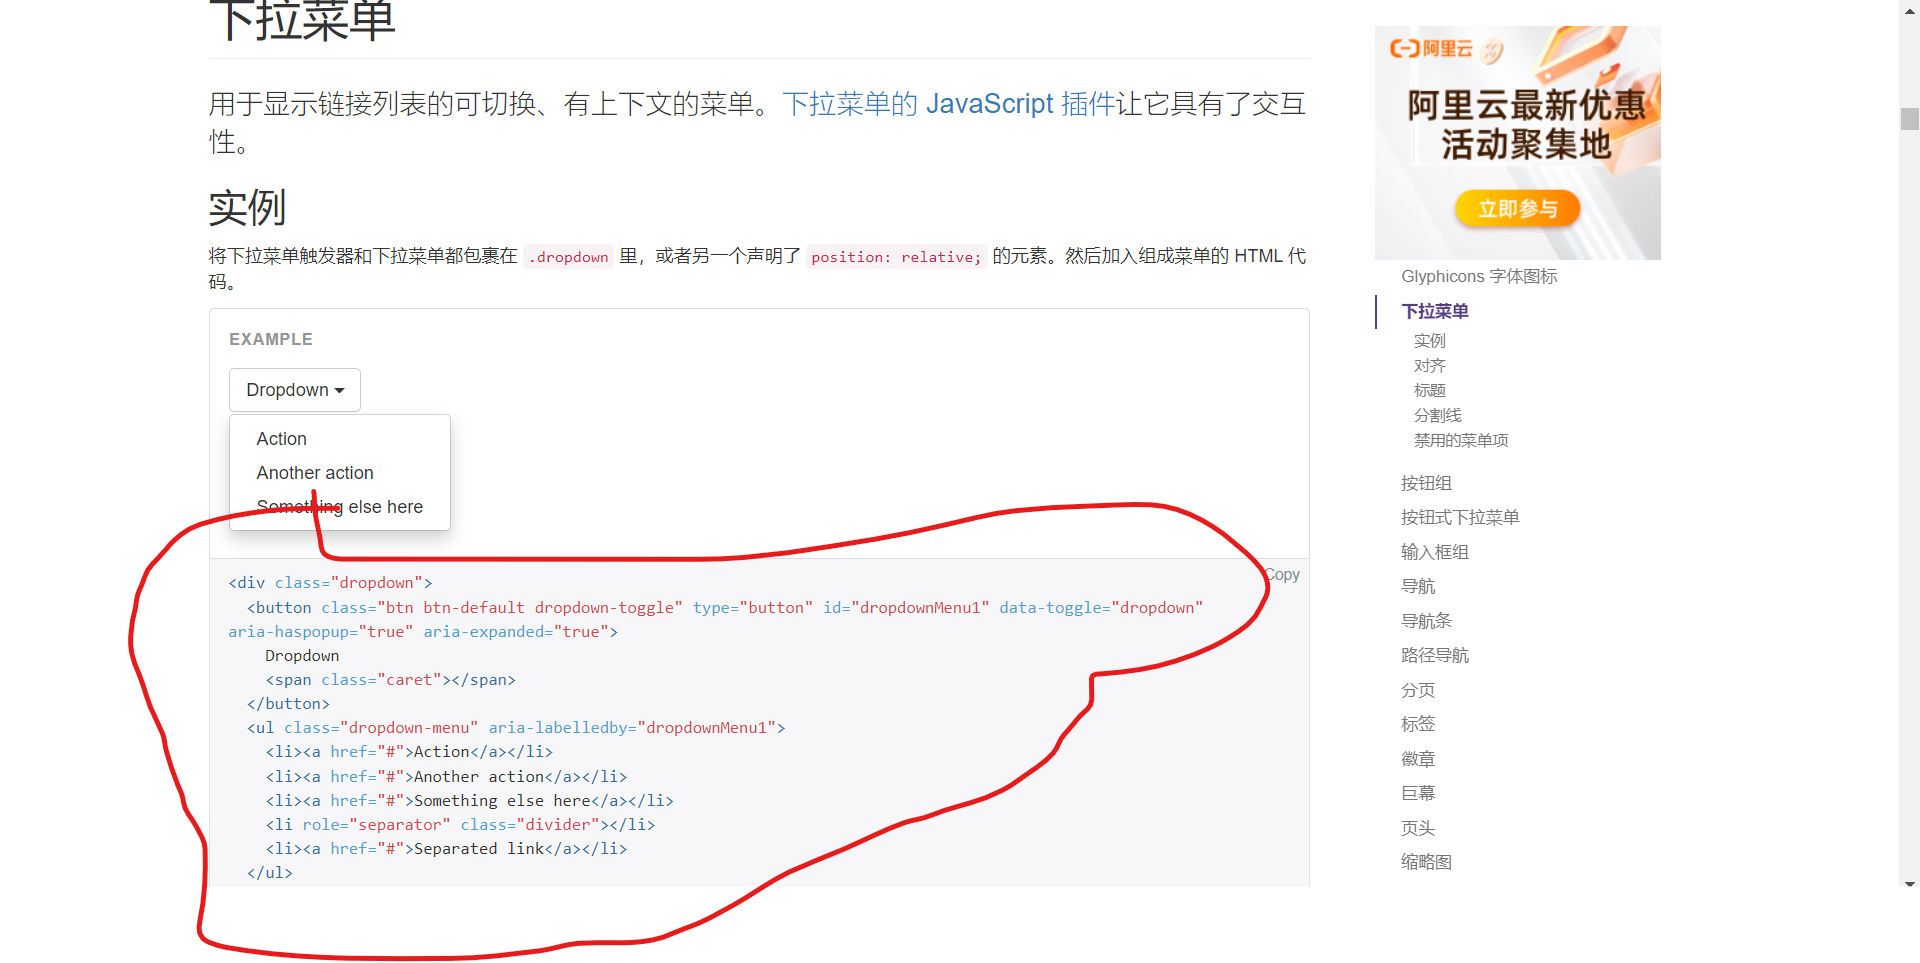Viewport: 1920px width, 963px height.
Task: Follow the '下拉菜单的 JavaScript 插件' link
Action: [x=948, y=104]
